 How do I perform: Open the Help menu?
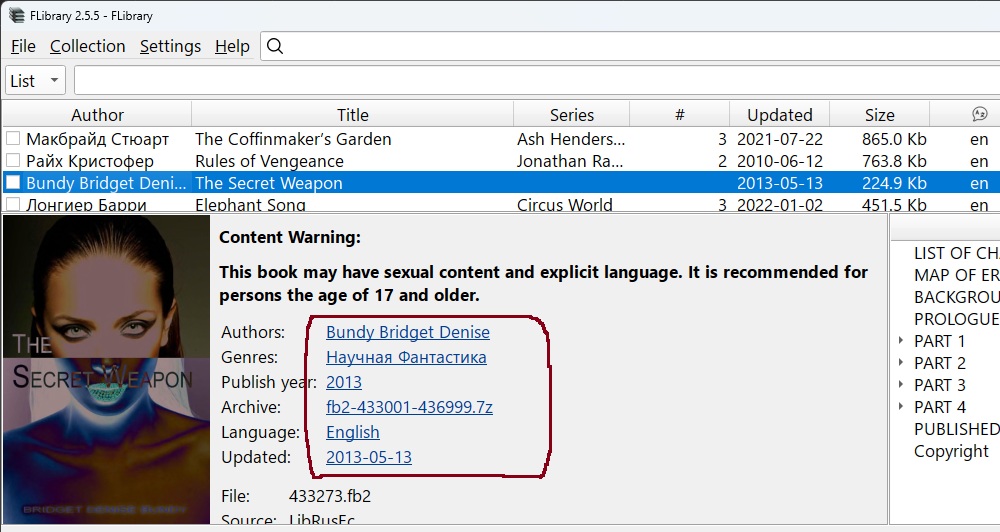coord(232,47)
